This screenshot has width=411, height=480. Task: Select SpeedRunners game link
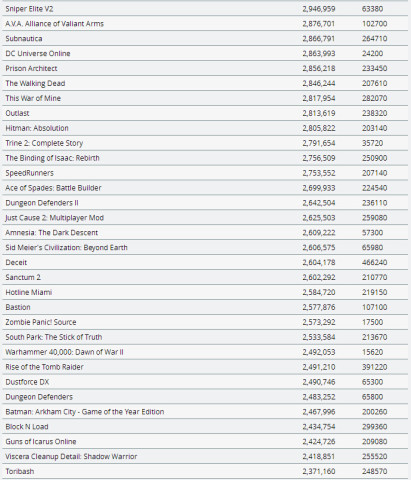point(29,173)
